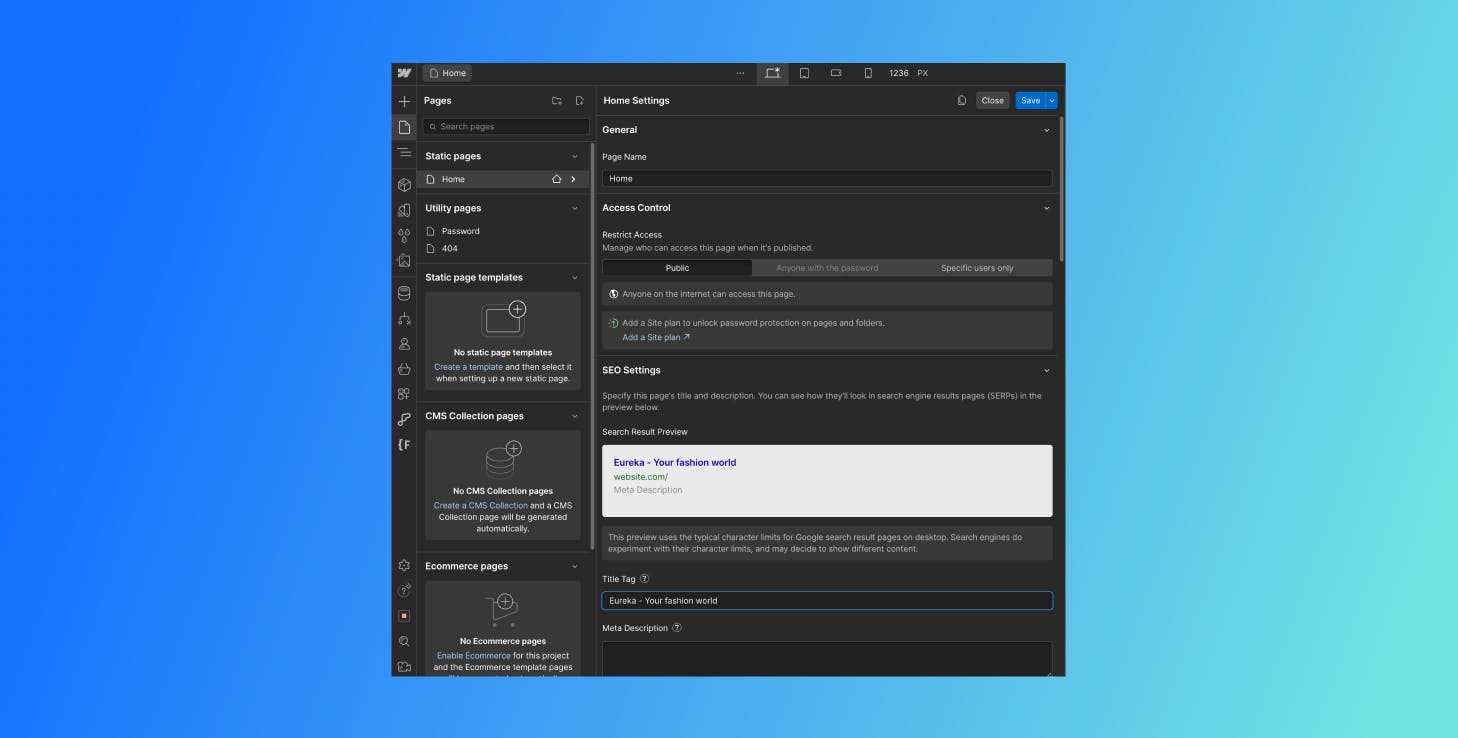
Task: Click the 1236 canvas width value
Action: point(899,73)
